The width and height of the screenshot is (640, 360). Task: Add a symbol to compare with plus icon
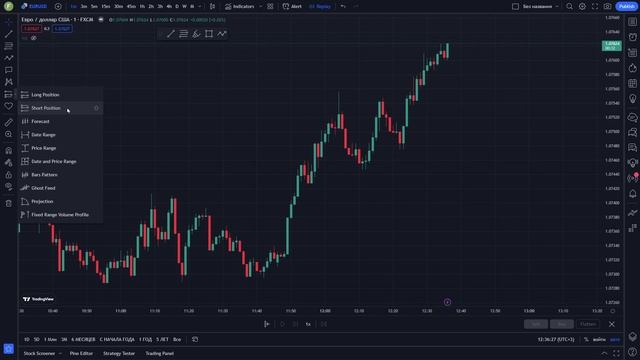[x=58, y=6]
